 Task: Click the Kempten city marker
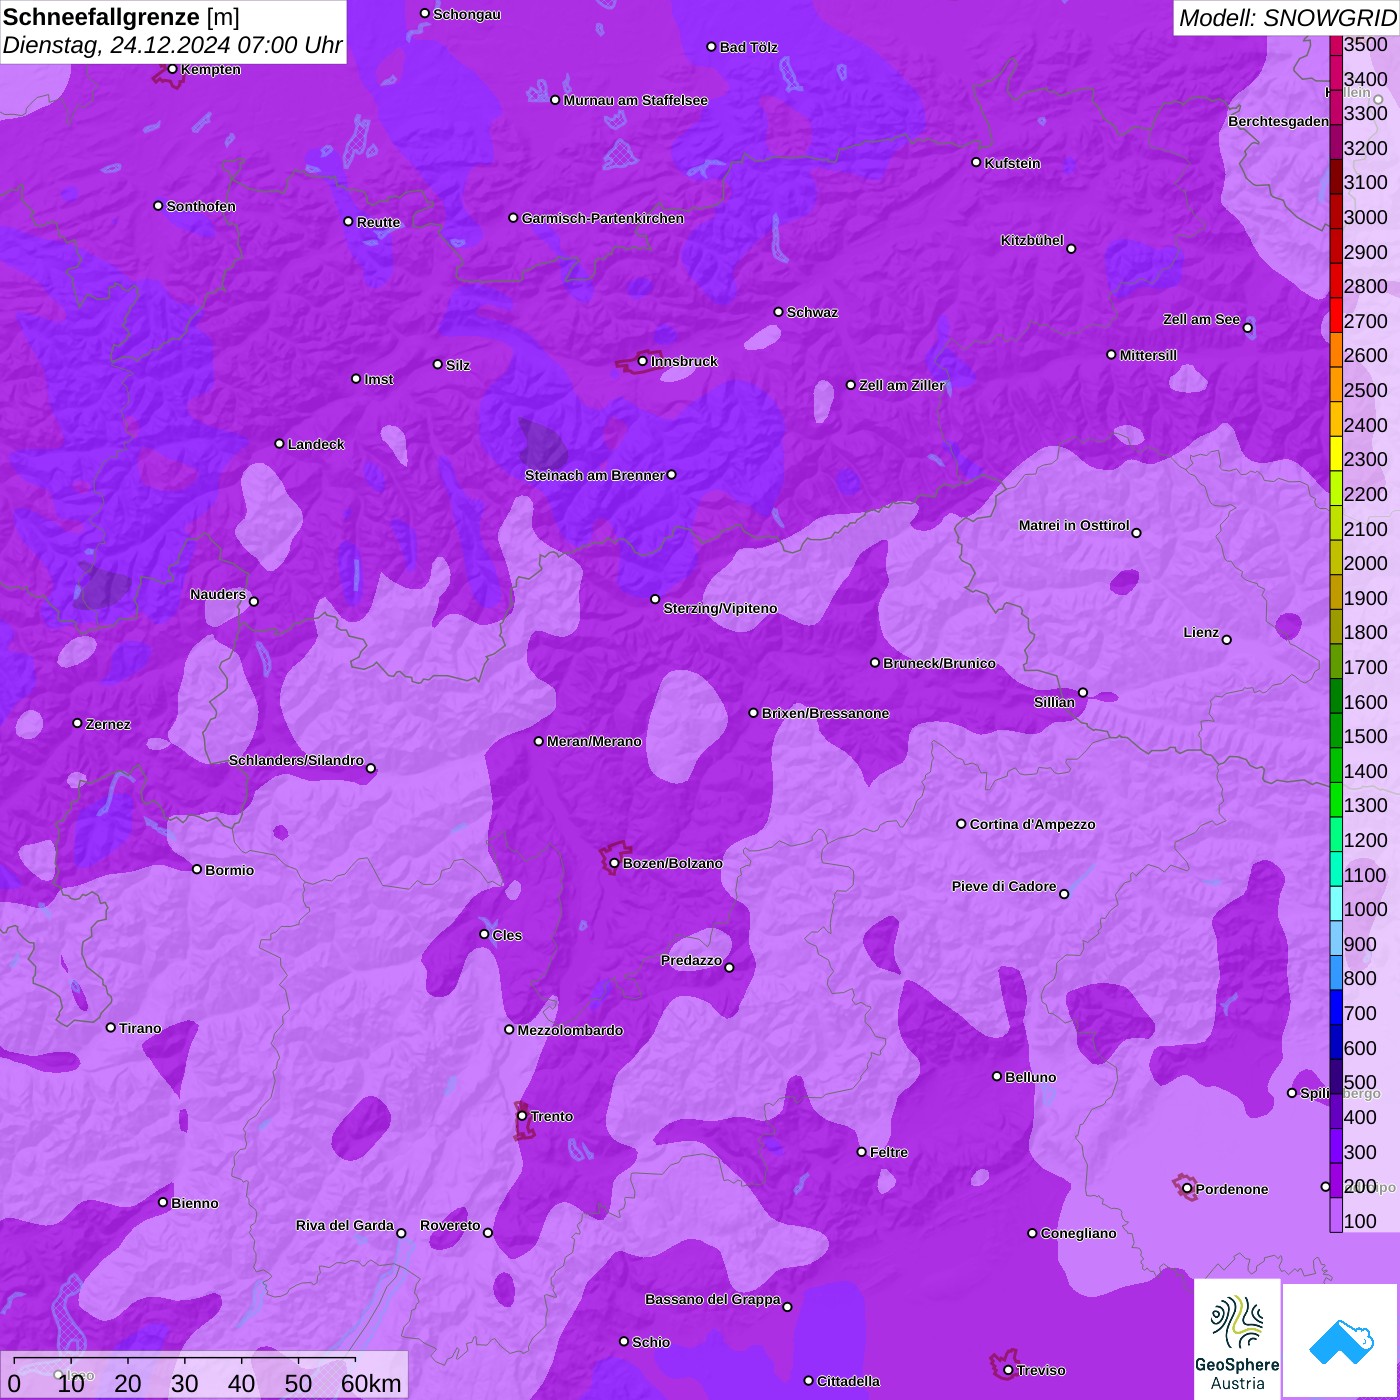173,69
